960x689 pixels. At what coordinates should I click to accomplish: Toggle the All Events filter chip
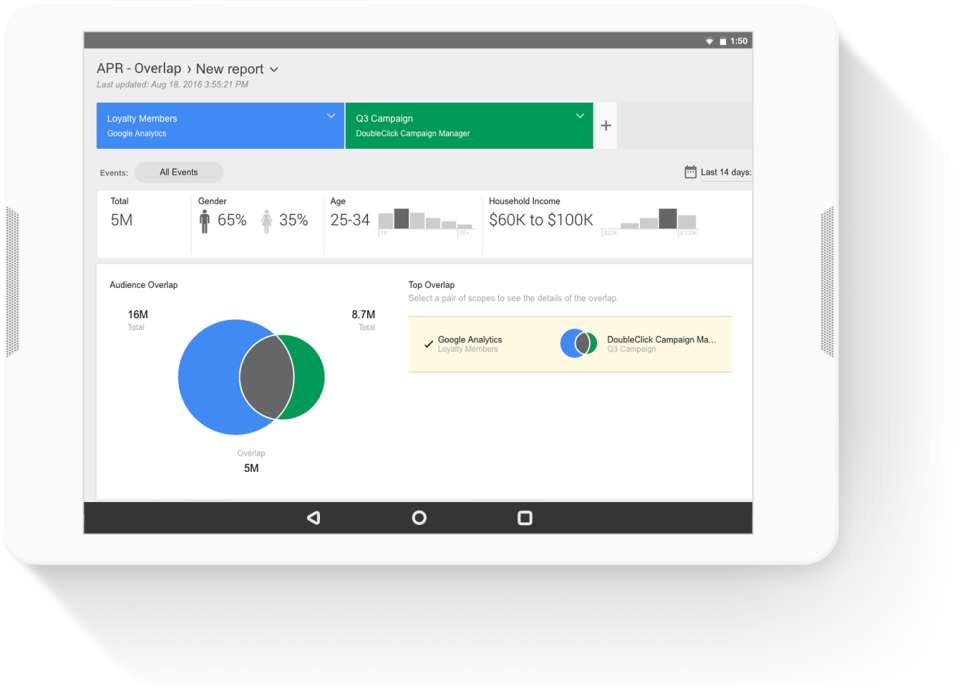click(178, 171)
